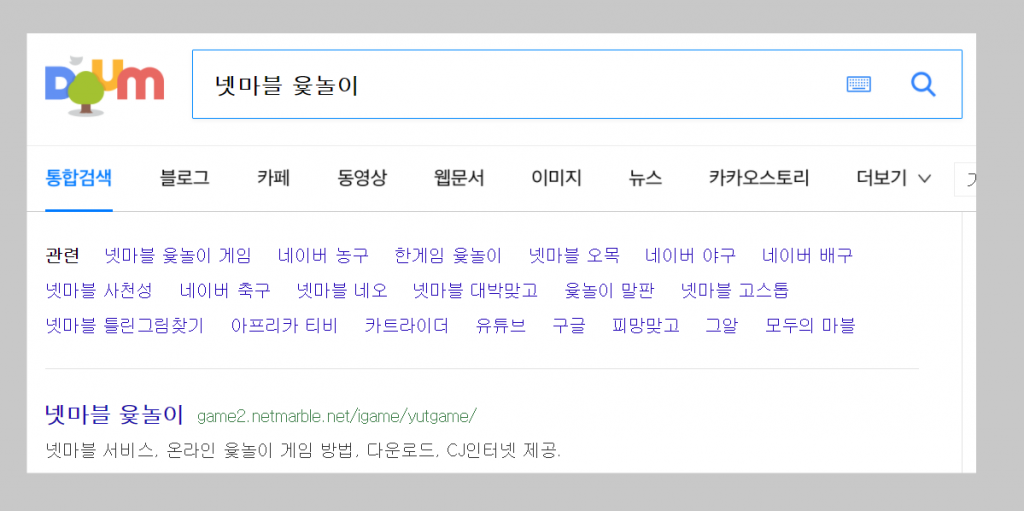The height and width of the screenshot is (511, 1024).
Task: Open related search 넷마블 사천성
Action: coord(99,290)
